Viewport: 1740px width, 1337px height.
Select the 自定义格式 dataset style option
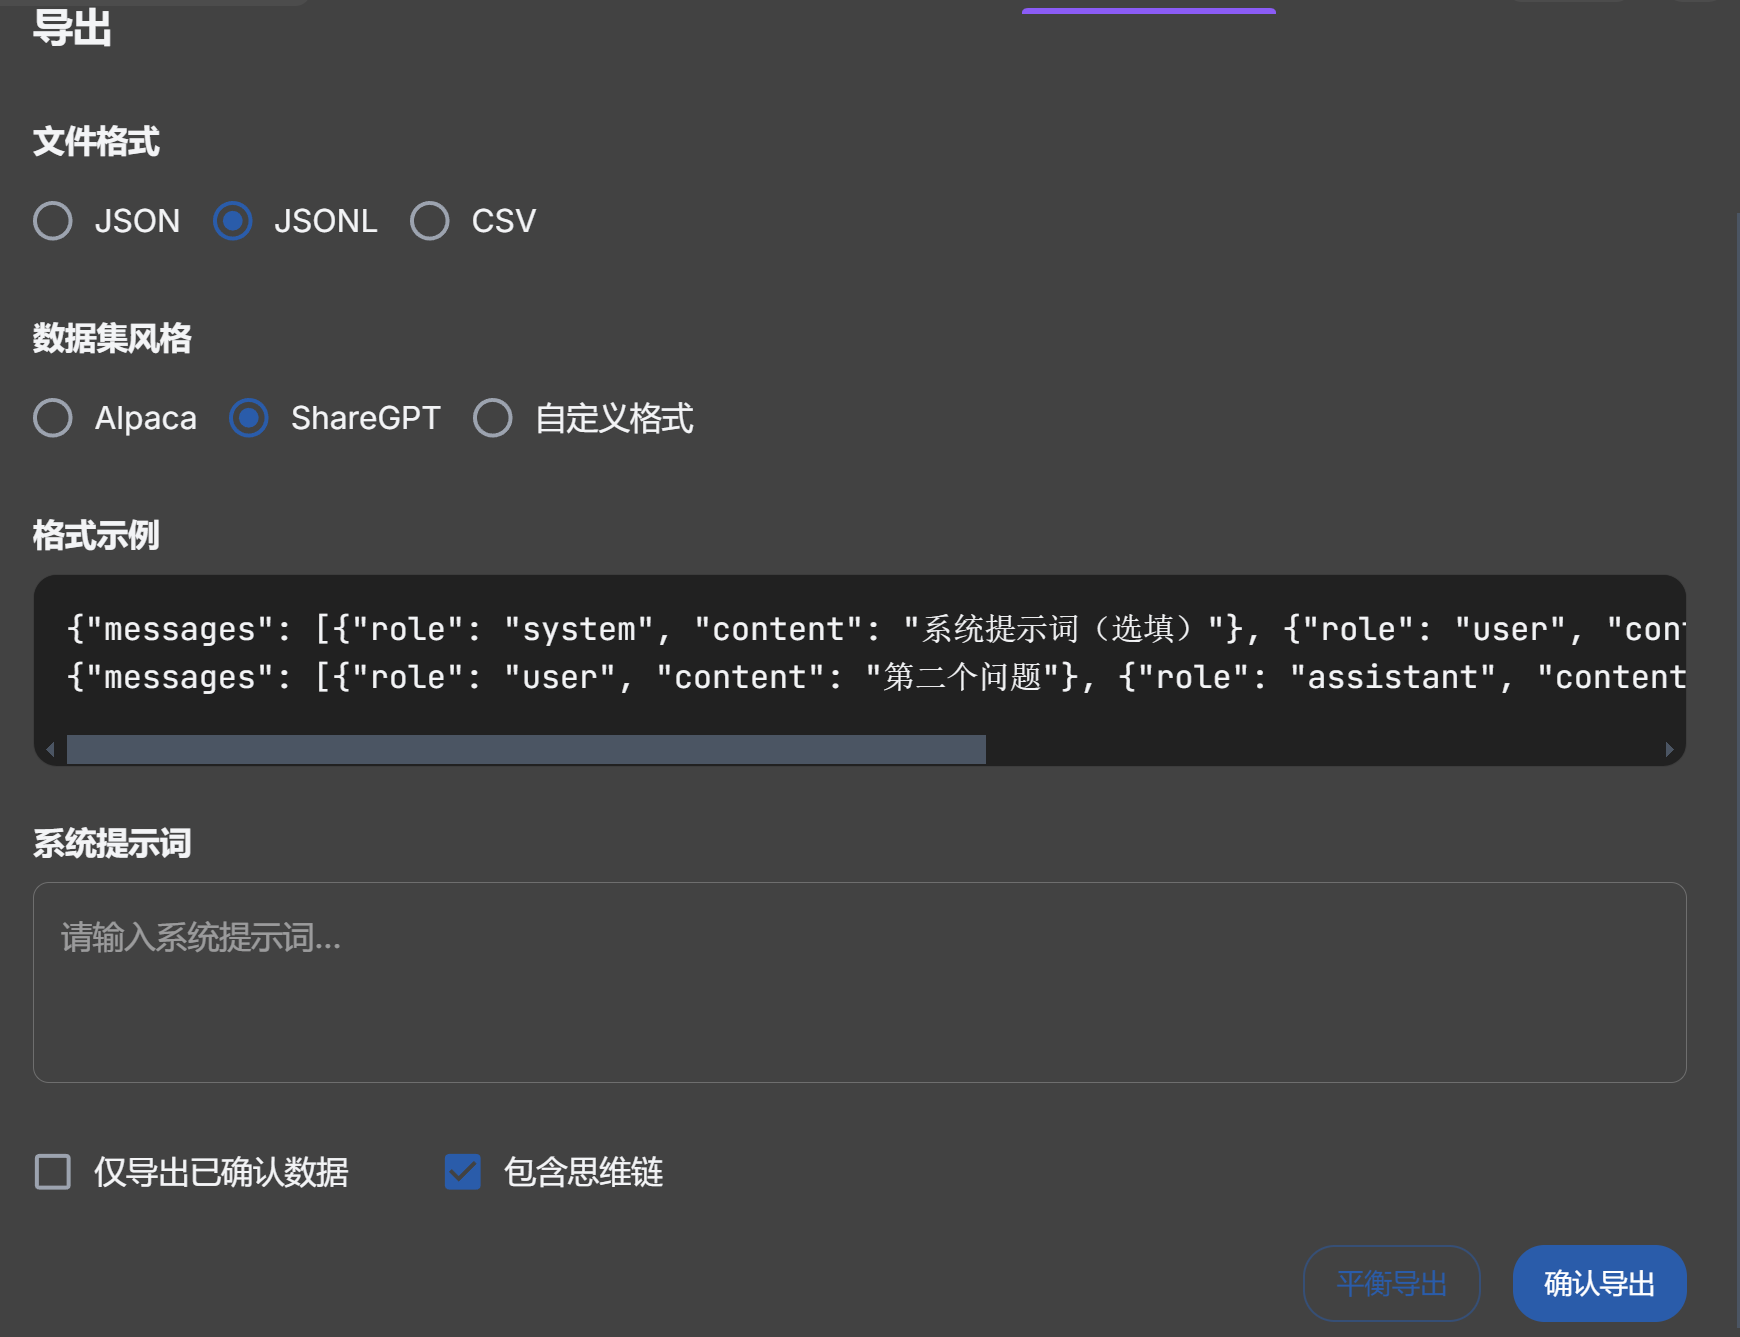[x=493, y=418]
